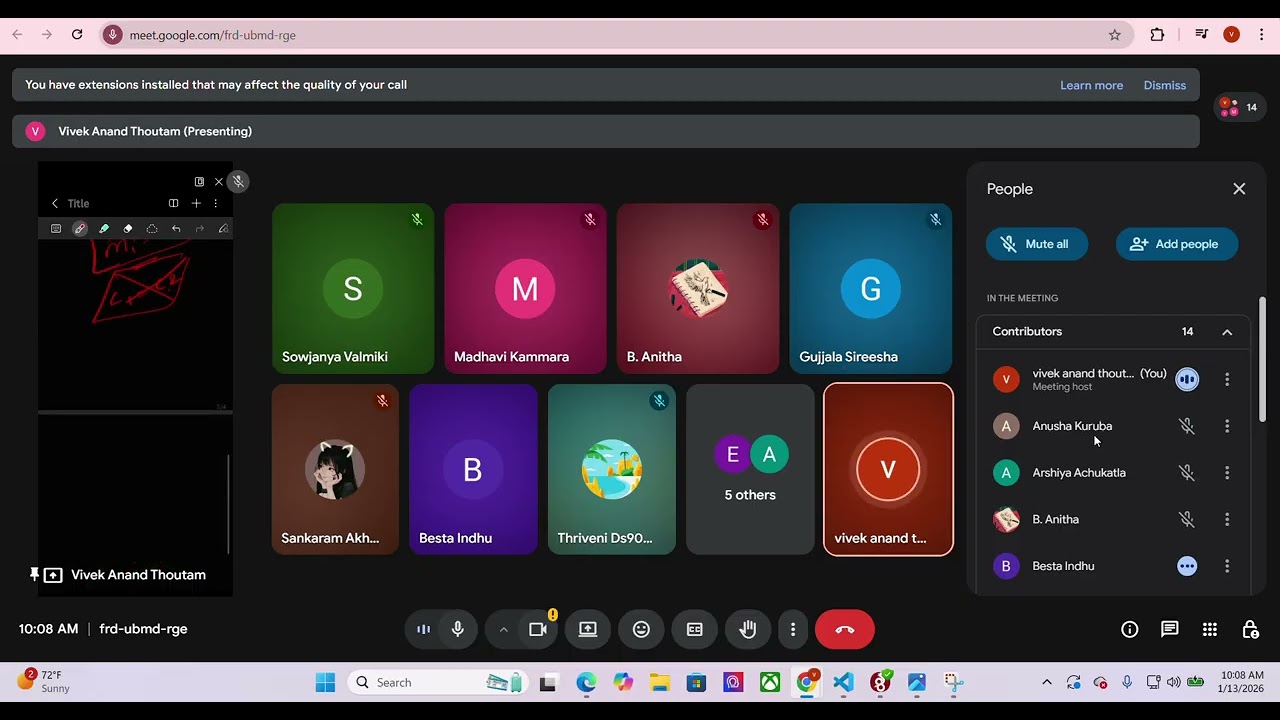The width and height of the screenshot is (1280, 720).
Task: Open File Explorer from the taskbar
Action: tap(659, 683)
